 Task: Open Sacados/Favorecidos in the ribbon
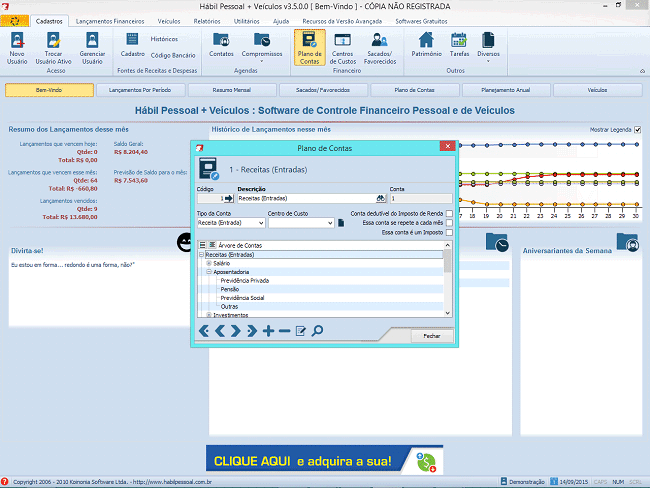tap(380, 48)
